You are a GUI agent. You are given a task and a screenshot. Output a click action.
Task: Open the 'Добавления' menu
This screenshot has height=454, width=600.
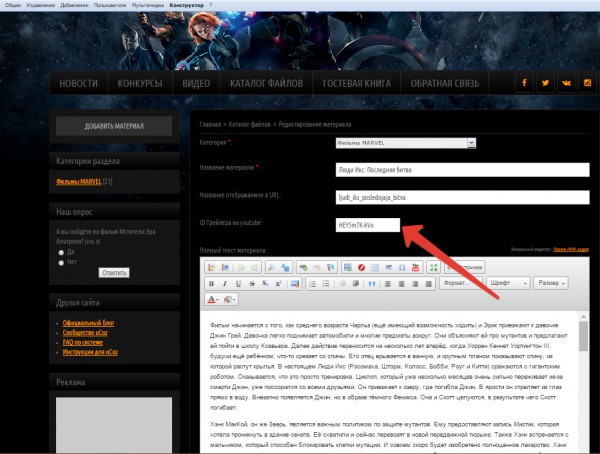tap(74, 5)
